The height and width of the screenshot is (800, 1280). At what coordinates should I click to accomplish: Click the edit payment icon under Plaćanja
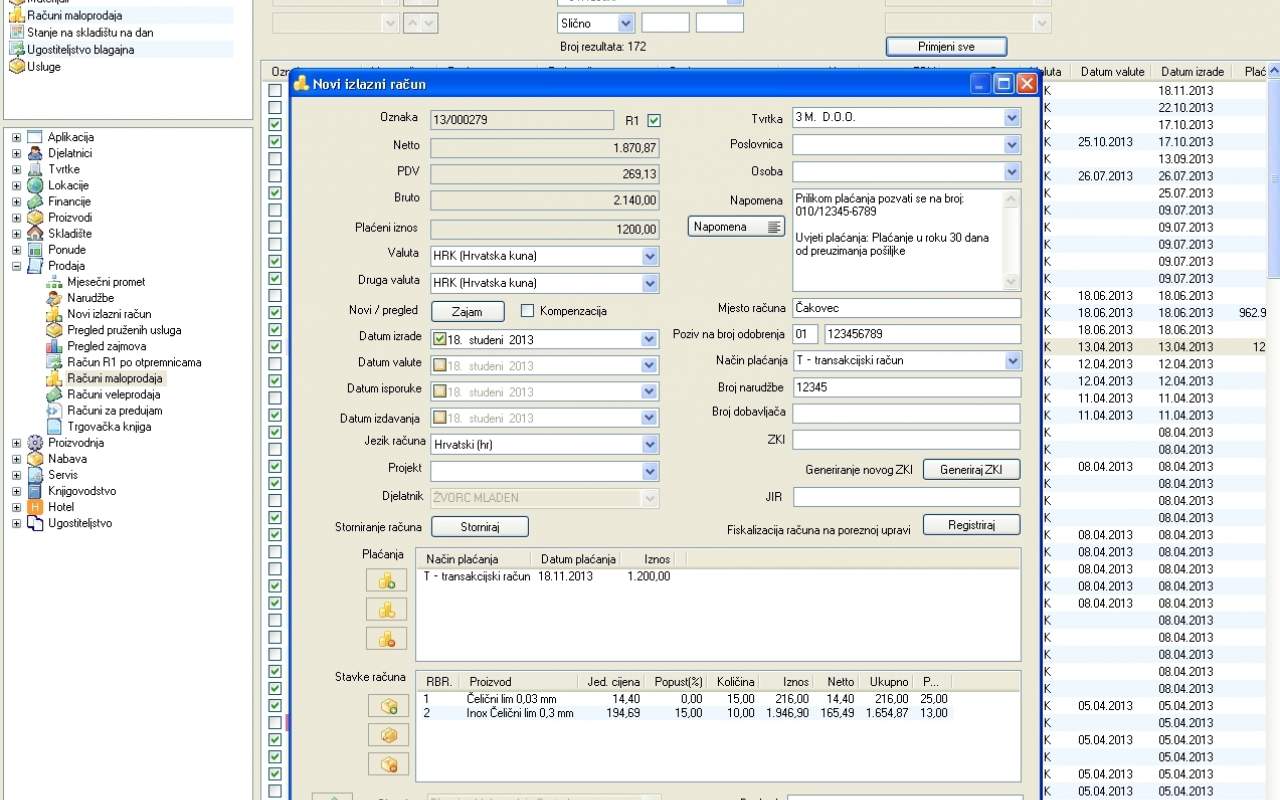[387, 609]
